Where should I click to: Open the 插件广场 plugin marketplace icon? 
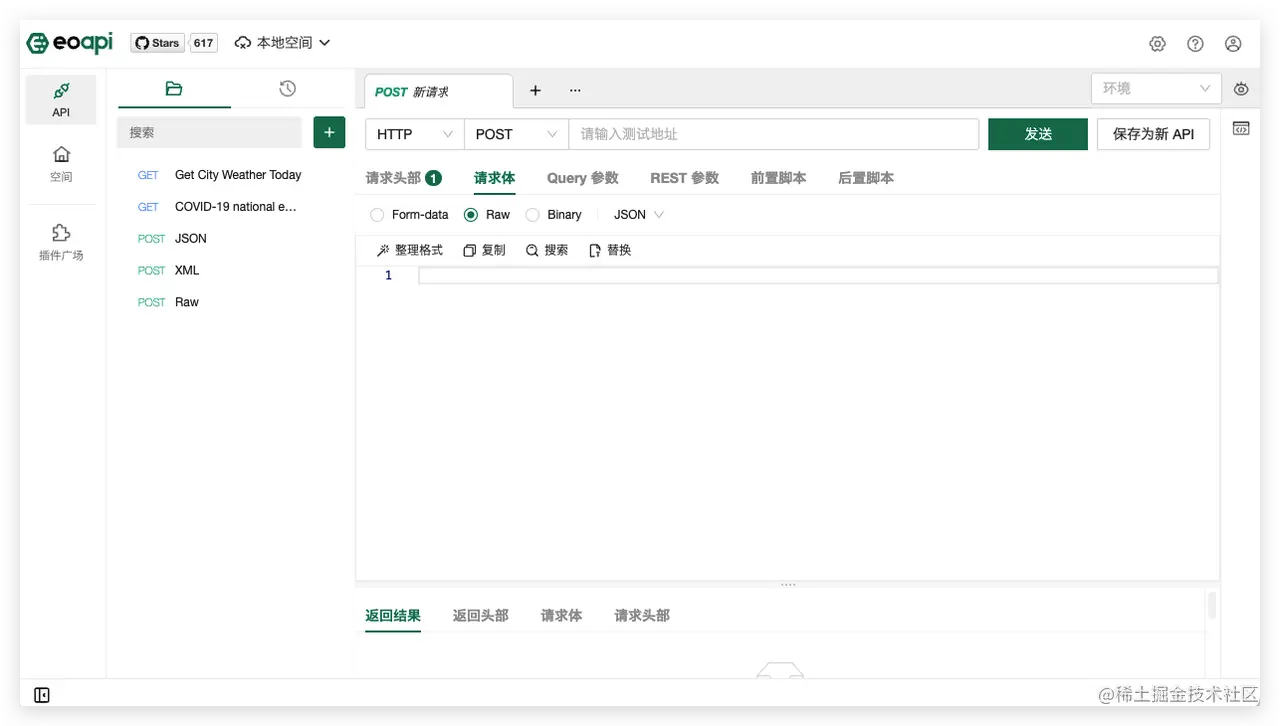61,242
